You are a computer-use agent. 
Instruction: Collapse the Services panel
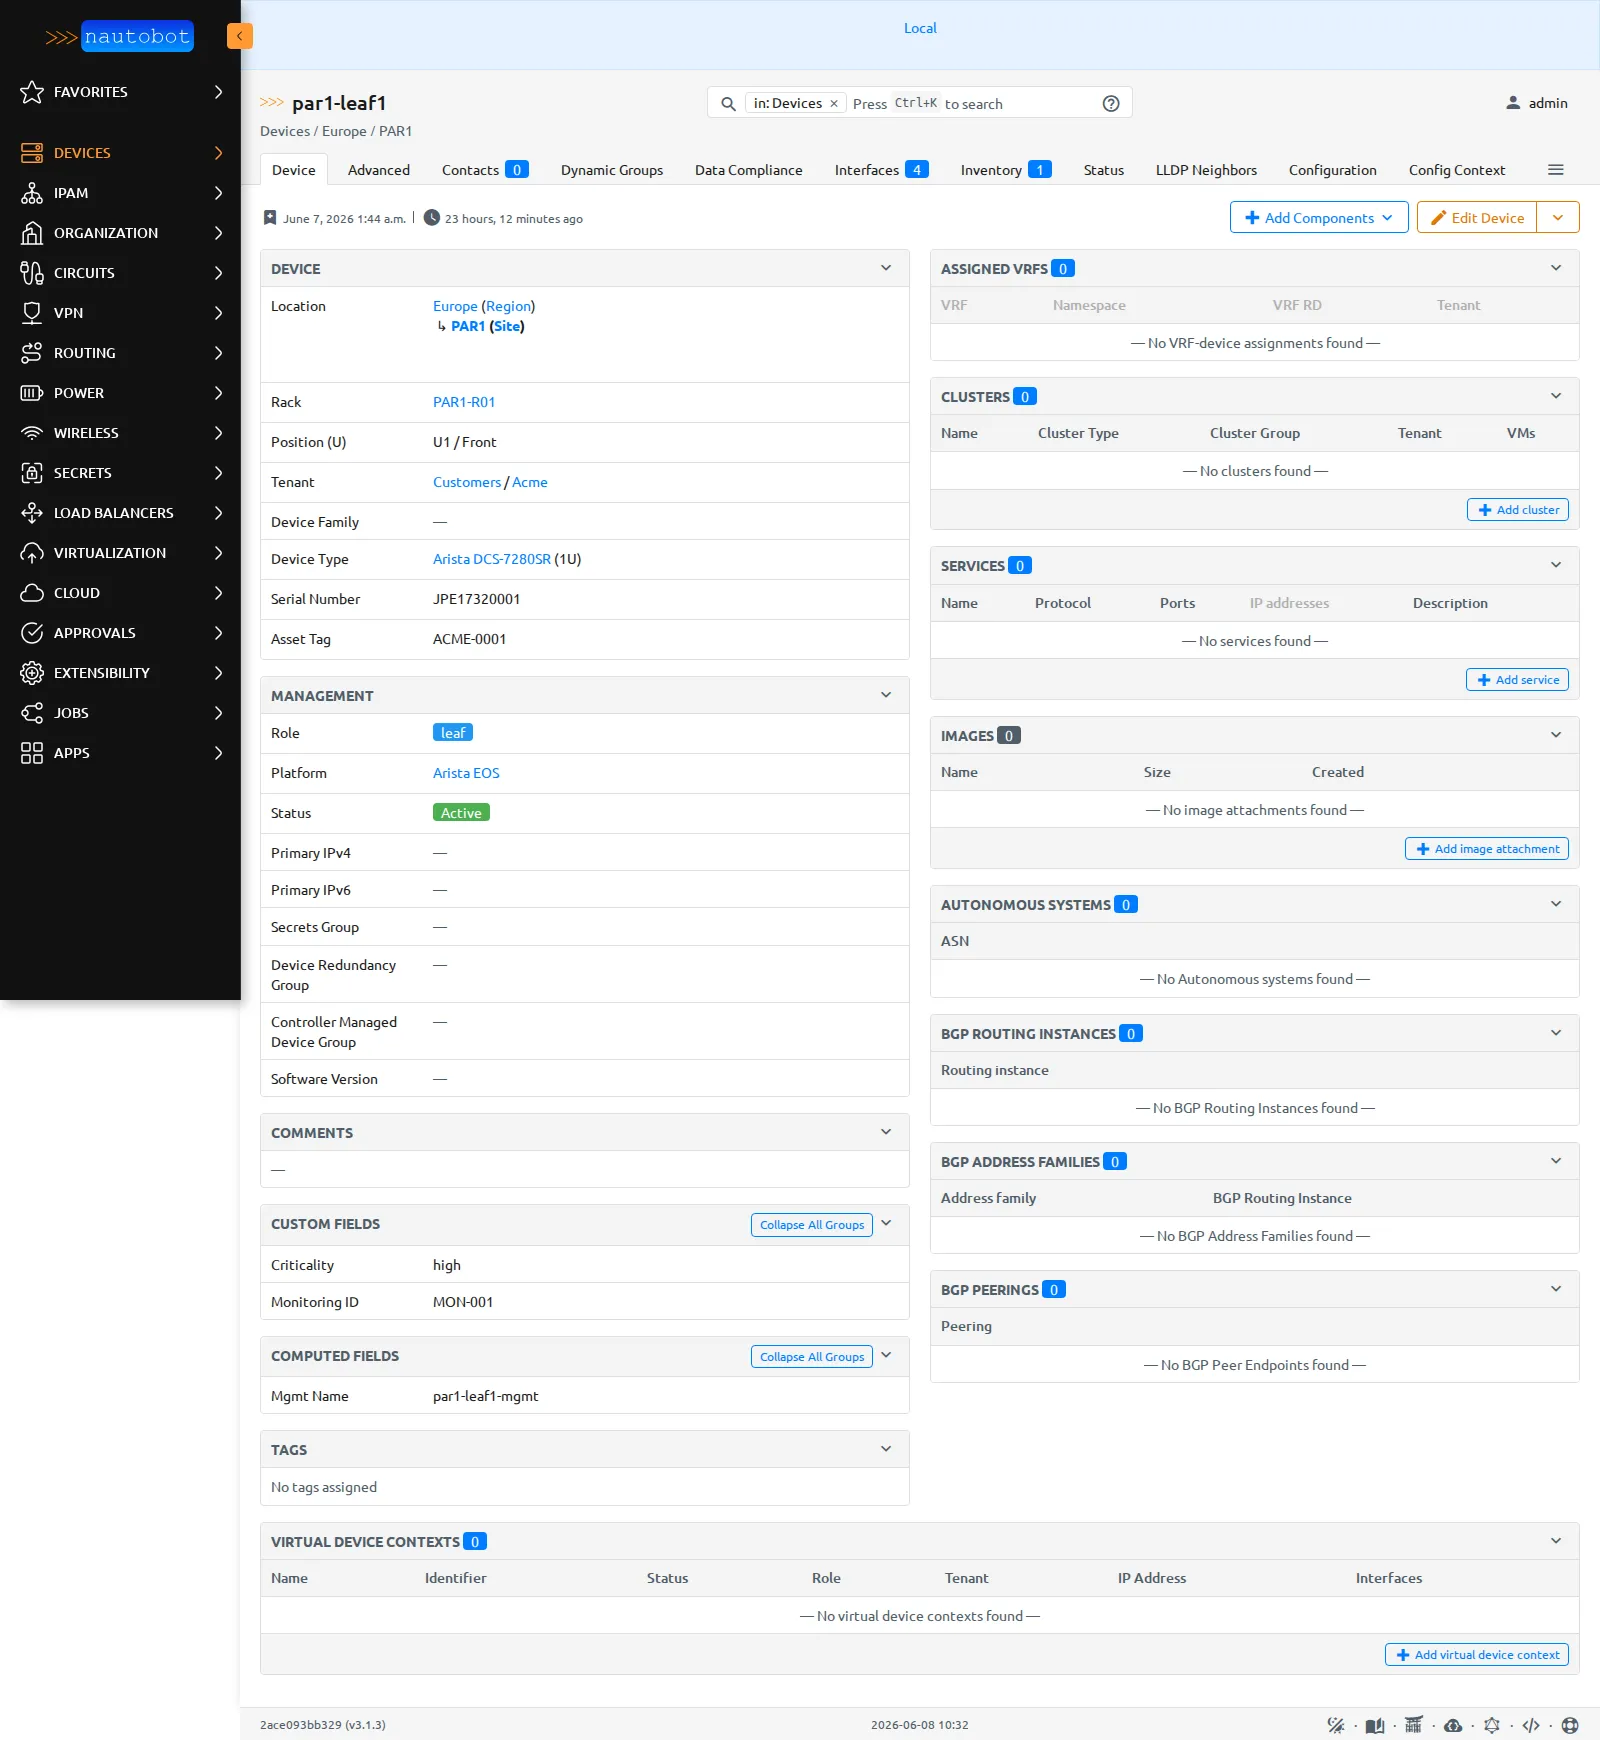click(1556, 565)
